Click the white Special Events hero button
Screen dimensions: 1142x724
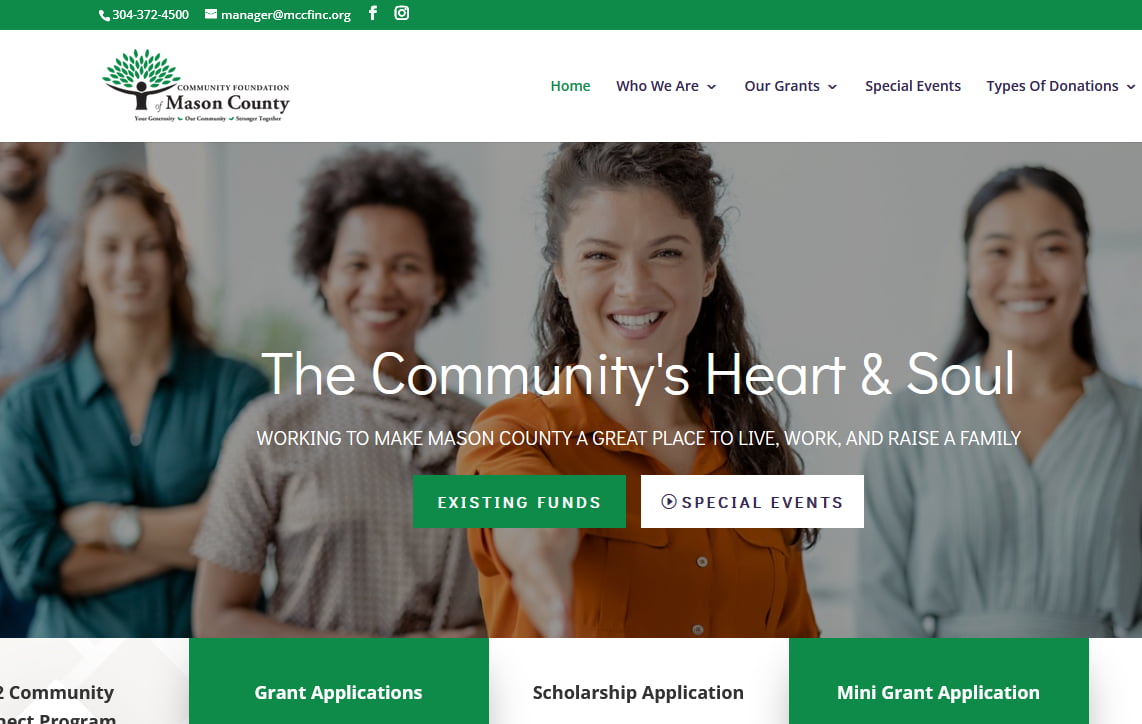752,502
